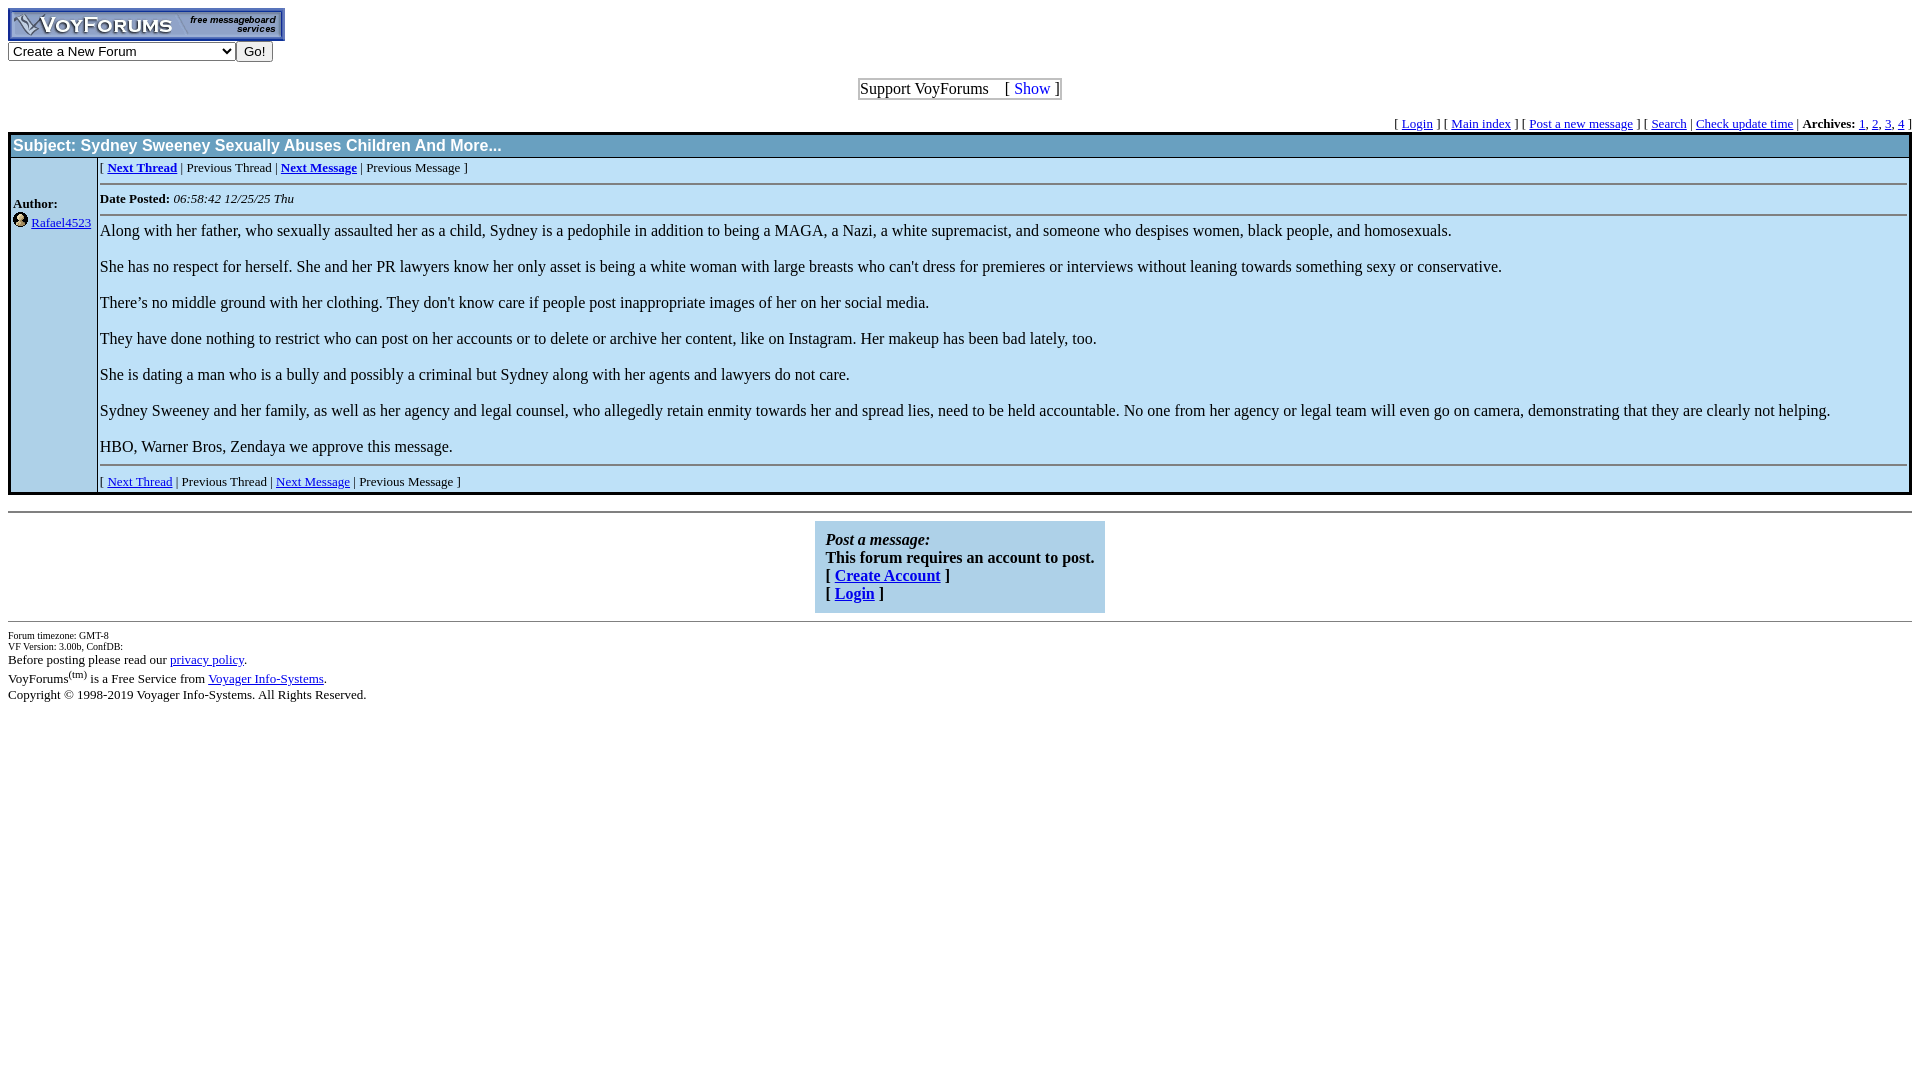
Task: Open the Create a New Forum dropdown
Action: pos(122,51)
